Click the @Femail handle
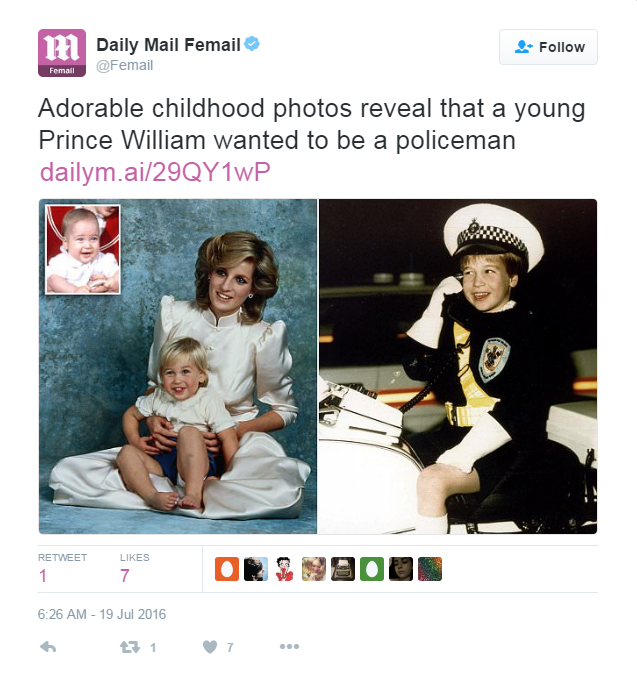 pyautogui.click(x=124, y=66)
